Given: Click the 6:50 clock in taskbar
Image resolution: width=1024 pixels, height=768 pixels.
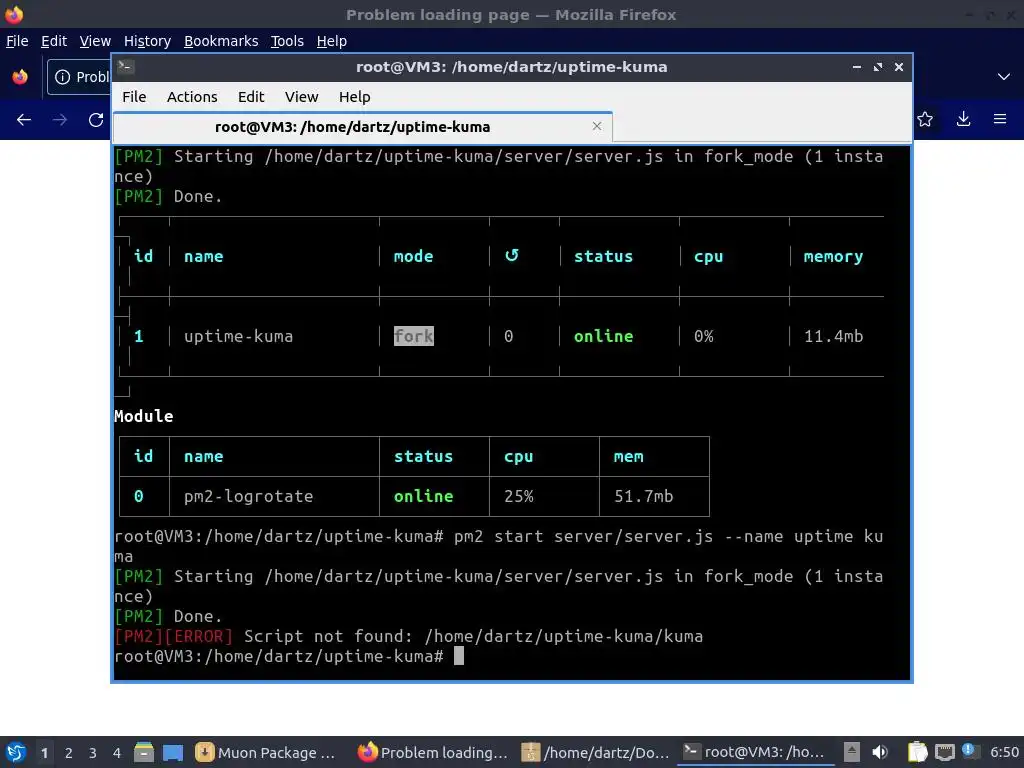Looking at the screenshot, I should pyautogui.click(x=1004, y=752).
